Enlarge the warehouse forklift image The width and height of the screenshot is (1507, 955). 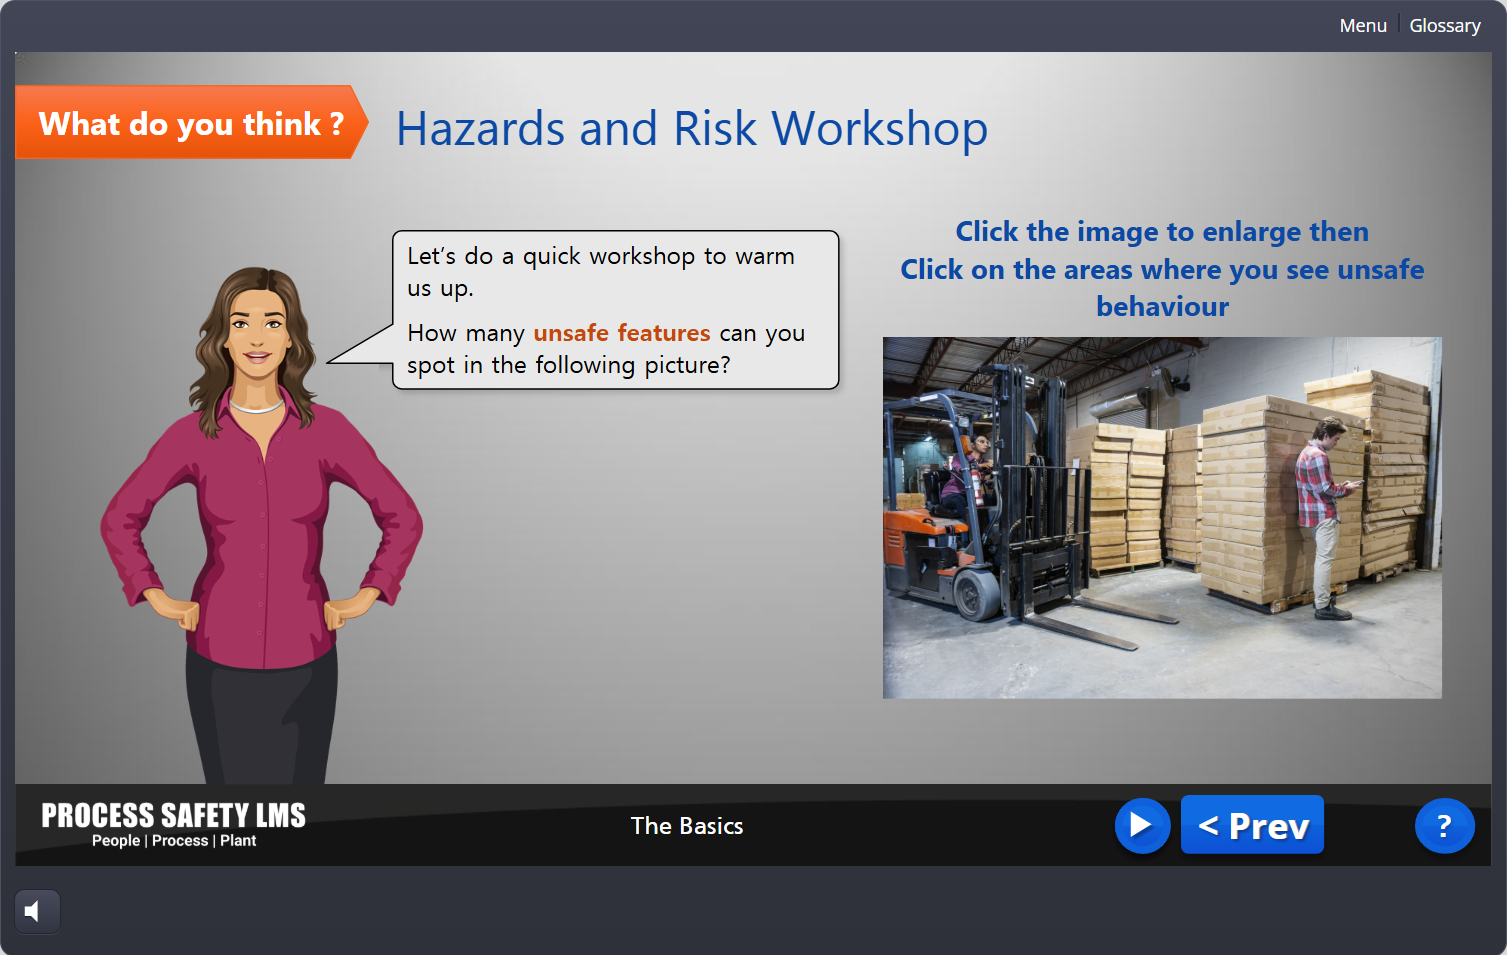[x=1161, y=517]
